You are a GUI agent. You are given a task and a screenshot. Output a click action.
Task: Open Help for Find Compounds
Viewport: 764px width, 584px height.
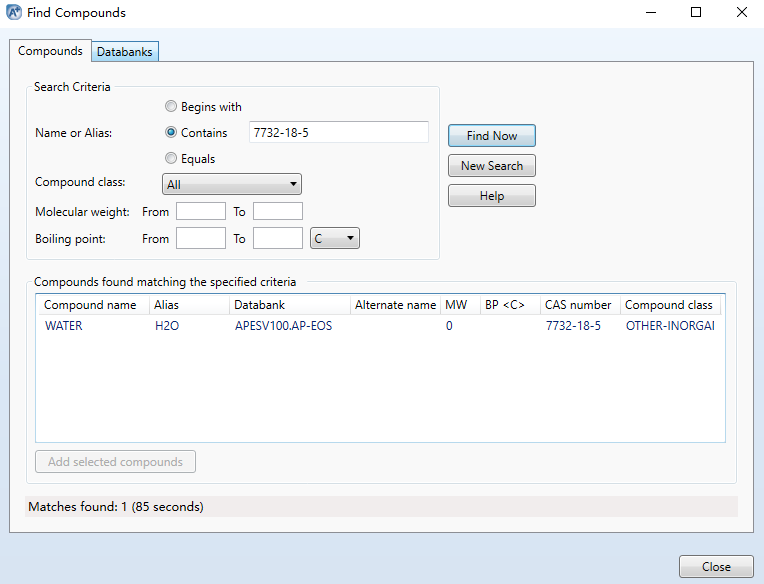pos(492,195)
